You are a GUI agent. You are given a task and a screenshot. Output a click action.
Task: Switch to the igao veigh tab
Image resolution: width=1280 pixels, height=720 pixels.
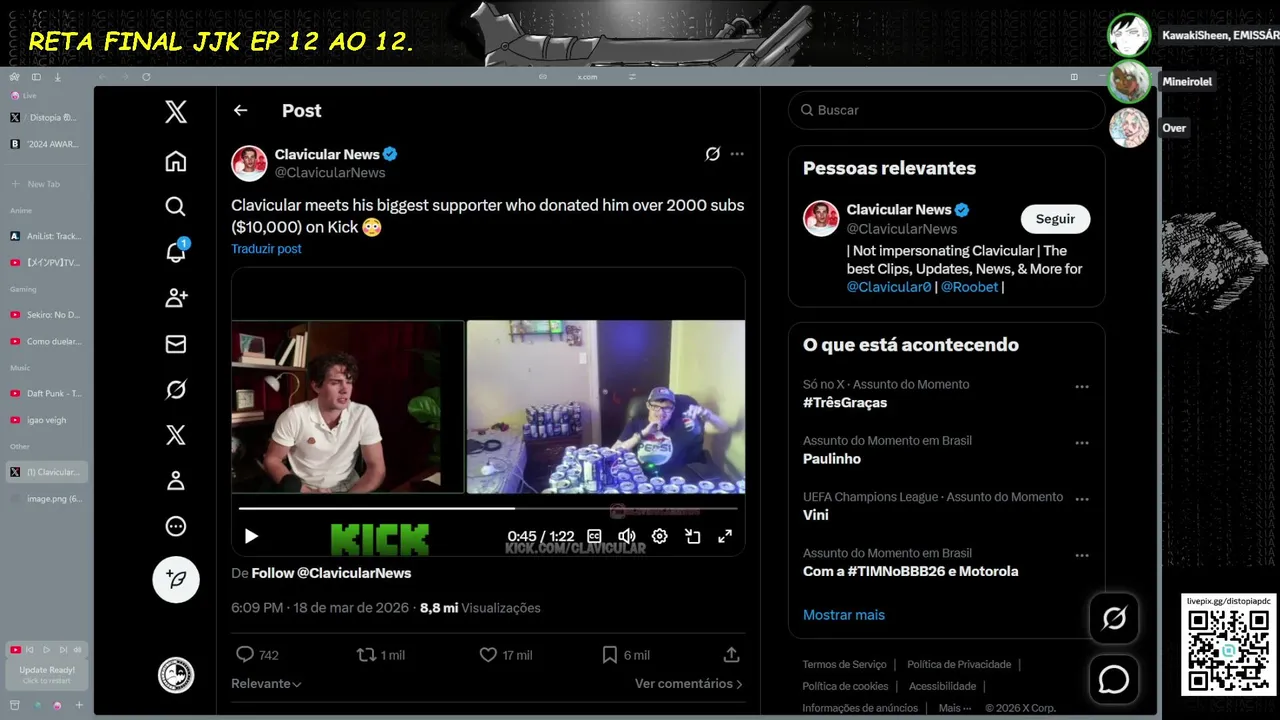click(x=47, y=420)
